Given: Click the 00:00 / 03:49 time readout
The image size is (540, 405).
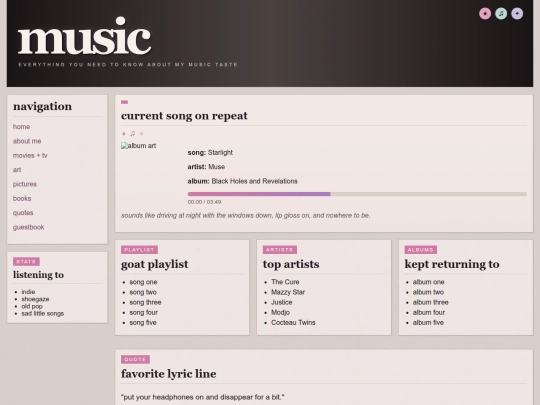Looking at the screenshot, I should (x=204, y=202).
